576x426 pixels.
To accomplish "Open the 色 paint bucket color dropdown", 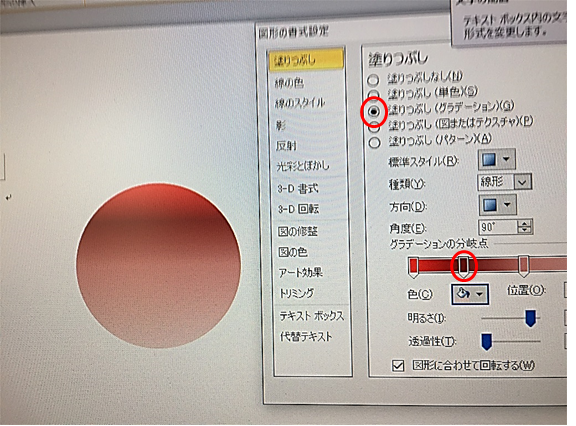I will click(470, 294).
